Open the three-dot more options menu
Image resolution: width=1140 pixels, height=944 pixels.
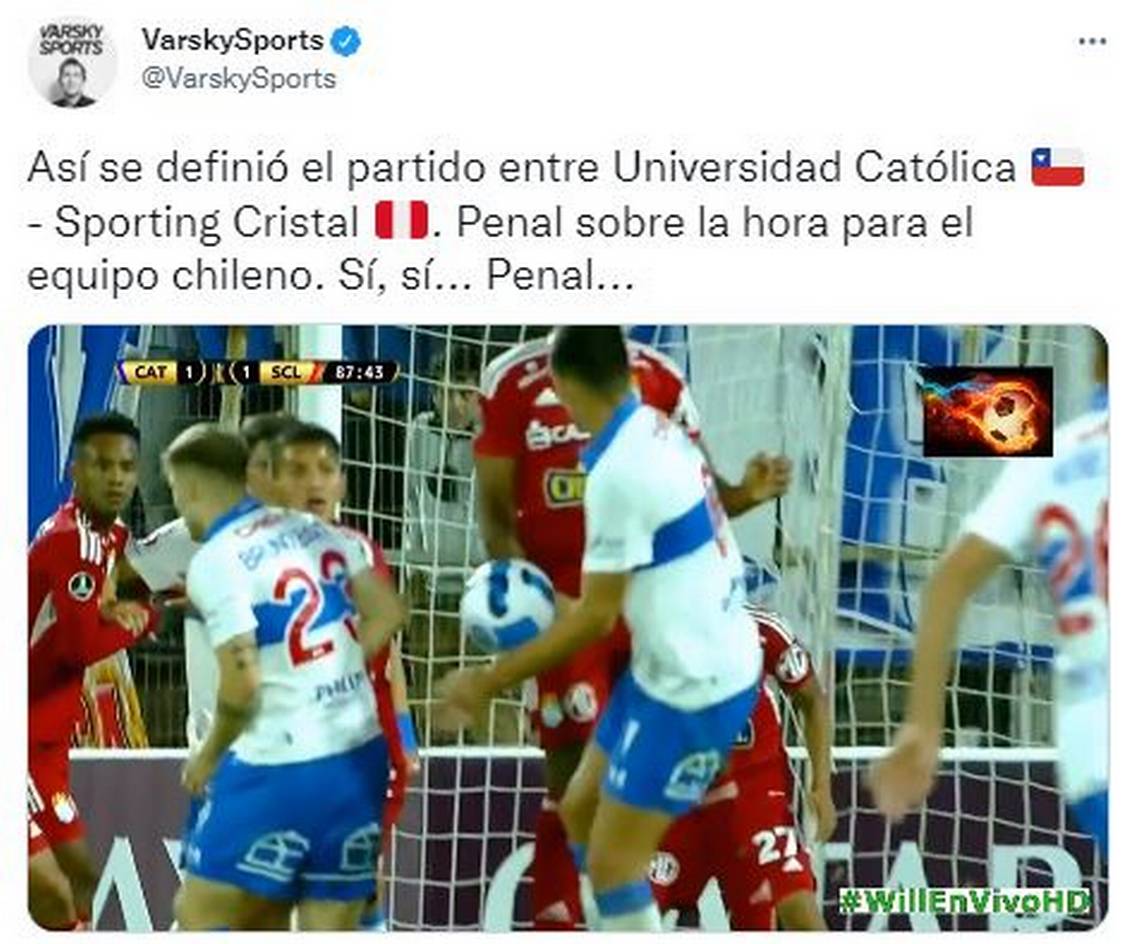coord(1092,41)
